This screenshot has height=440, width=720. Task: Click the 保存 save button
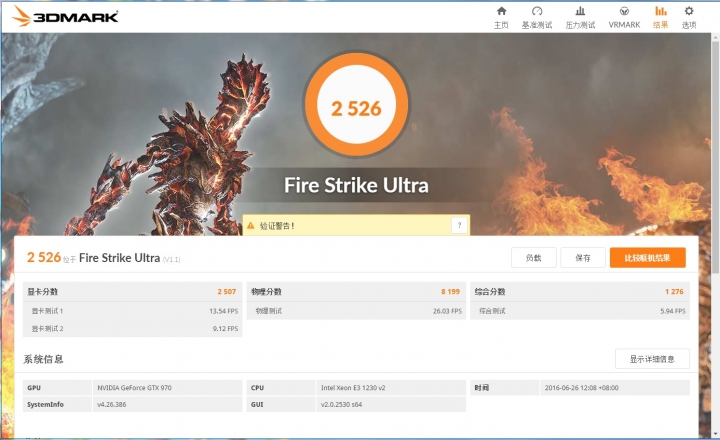583,258
